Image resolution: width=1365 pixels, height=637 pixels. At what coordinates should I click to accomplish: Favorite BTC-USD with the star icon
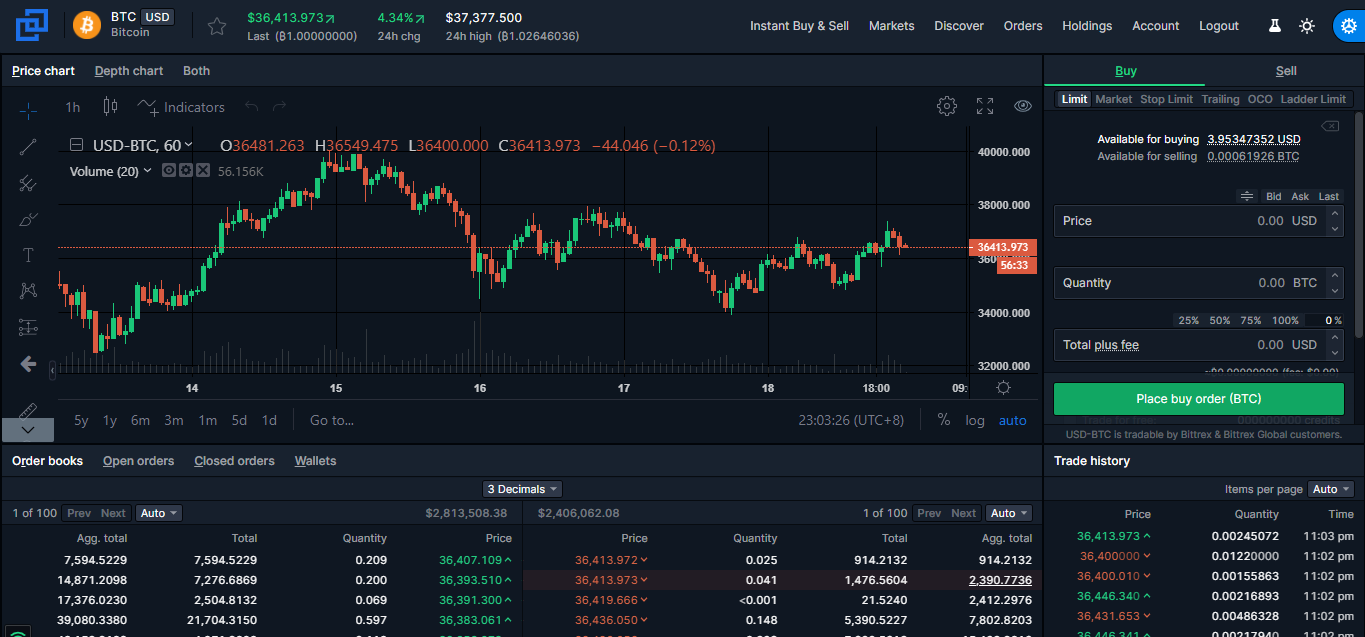click(217, 26)
